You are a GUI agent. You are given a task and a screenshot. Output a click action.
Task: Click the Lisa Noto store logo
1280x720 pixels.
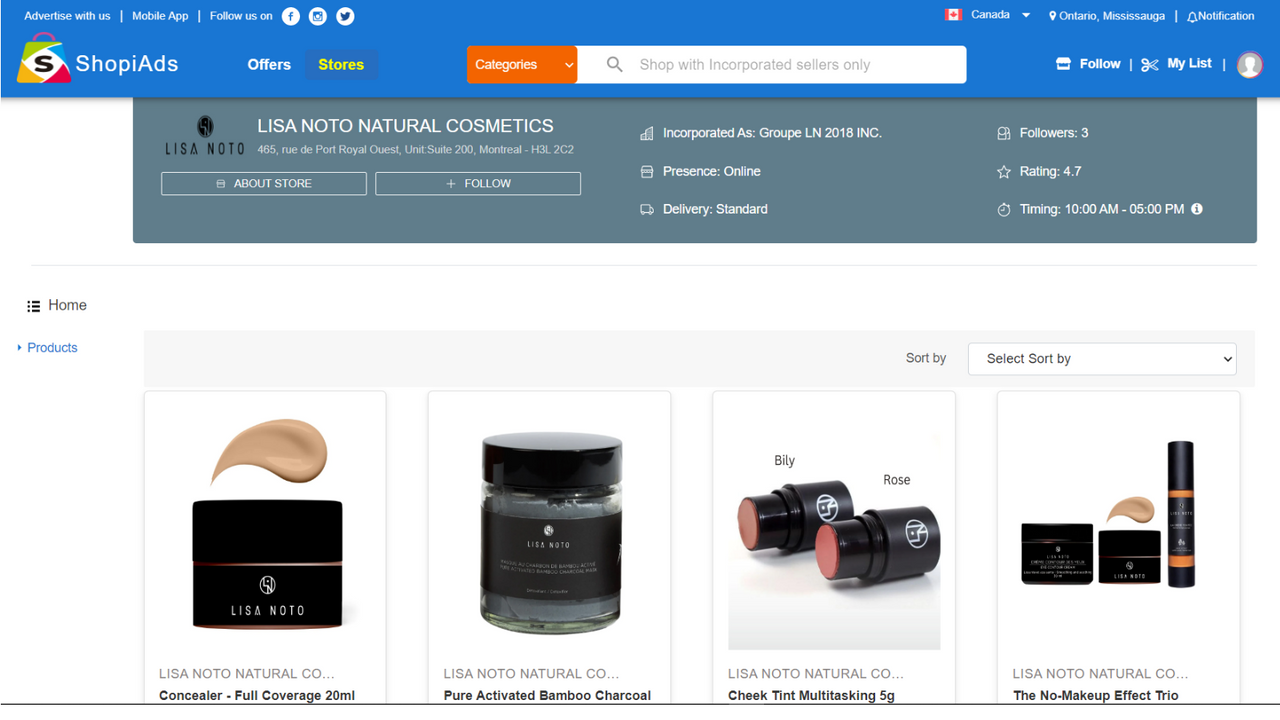(x=205, y=135)
